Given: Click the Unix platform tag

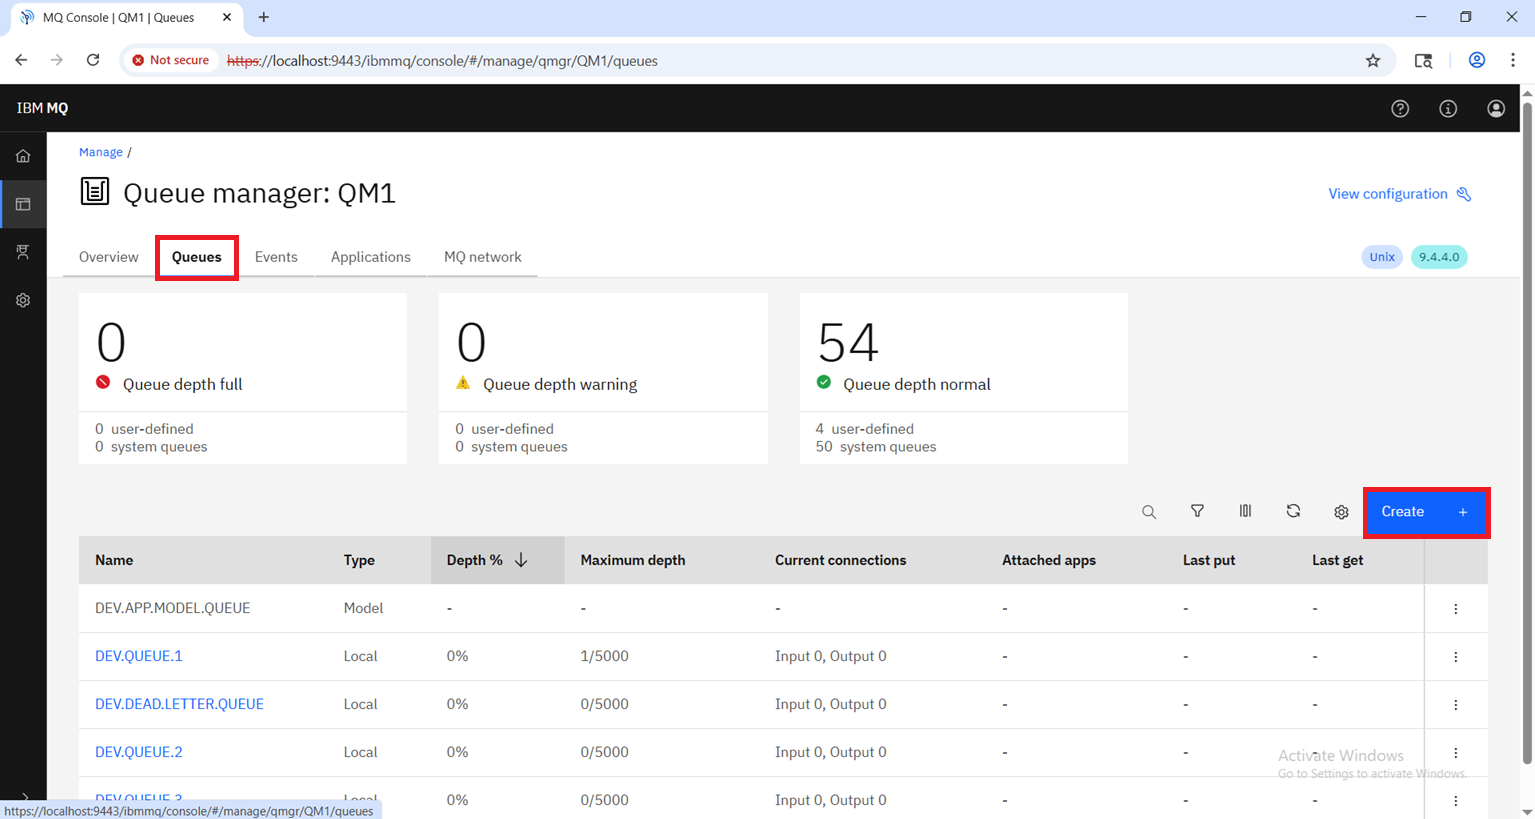Looking at the screenshot, I should point(1382,257).
